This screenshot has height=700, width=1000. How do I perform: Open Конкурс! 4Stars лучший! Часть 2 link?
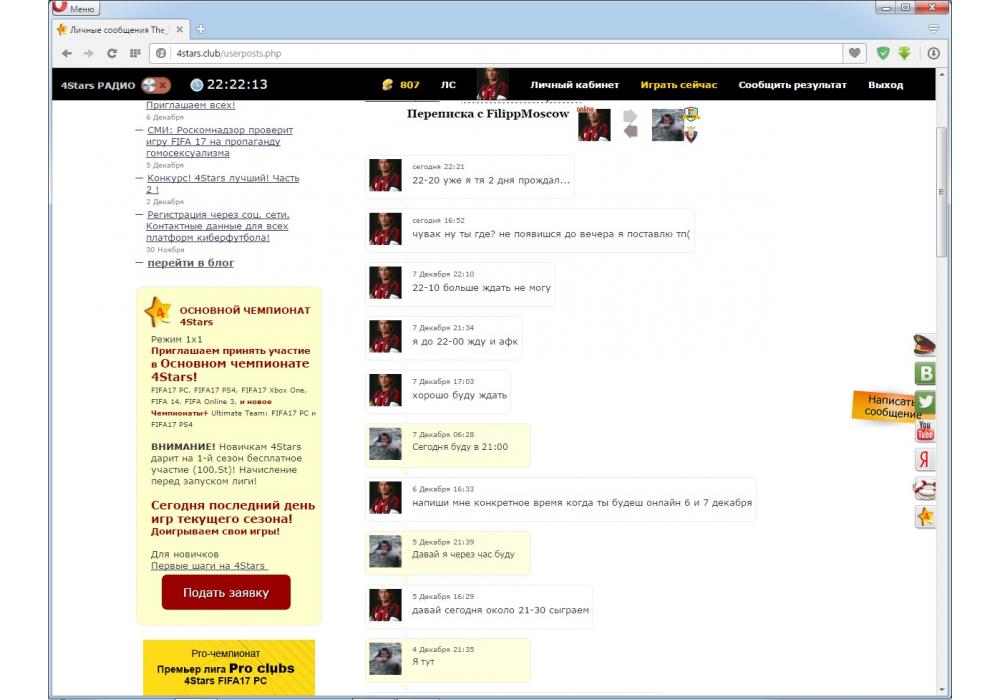[223, 184]
